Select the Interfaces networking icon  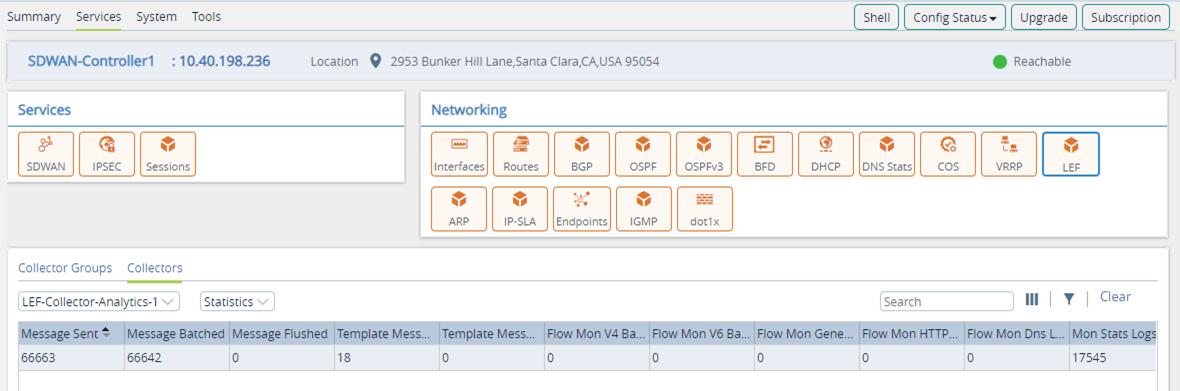459,154
